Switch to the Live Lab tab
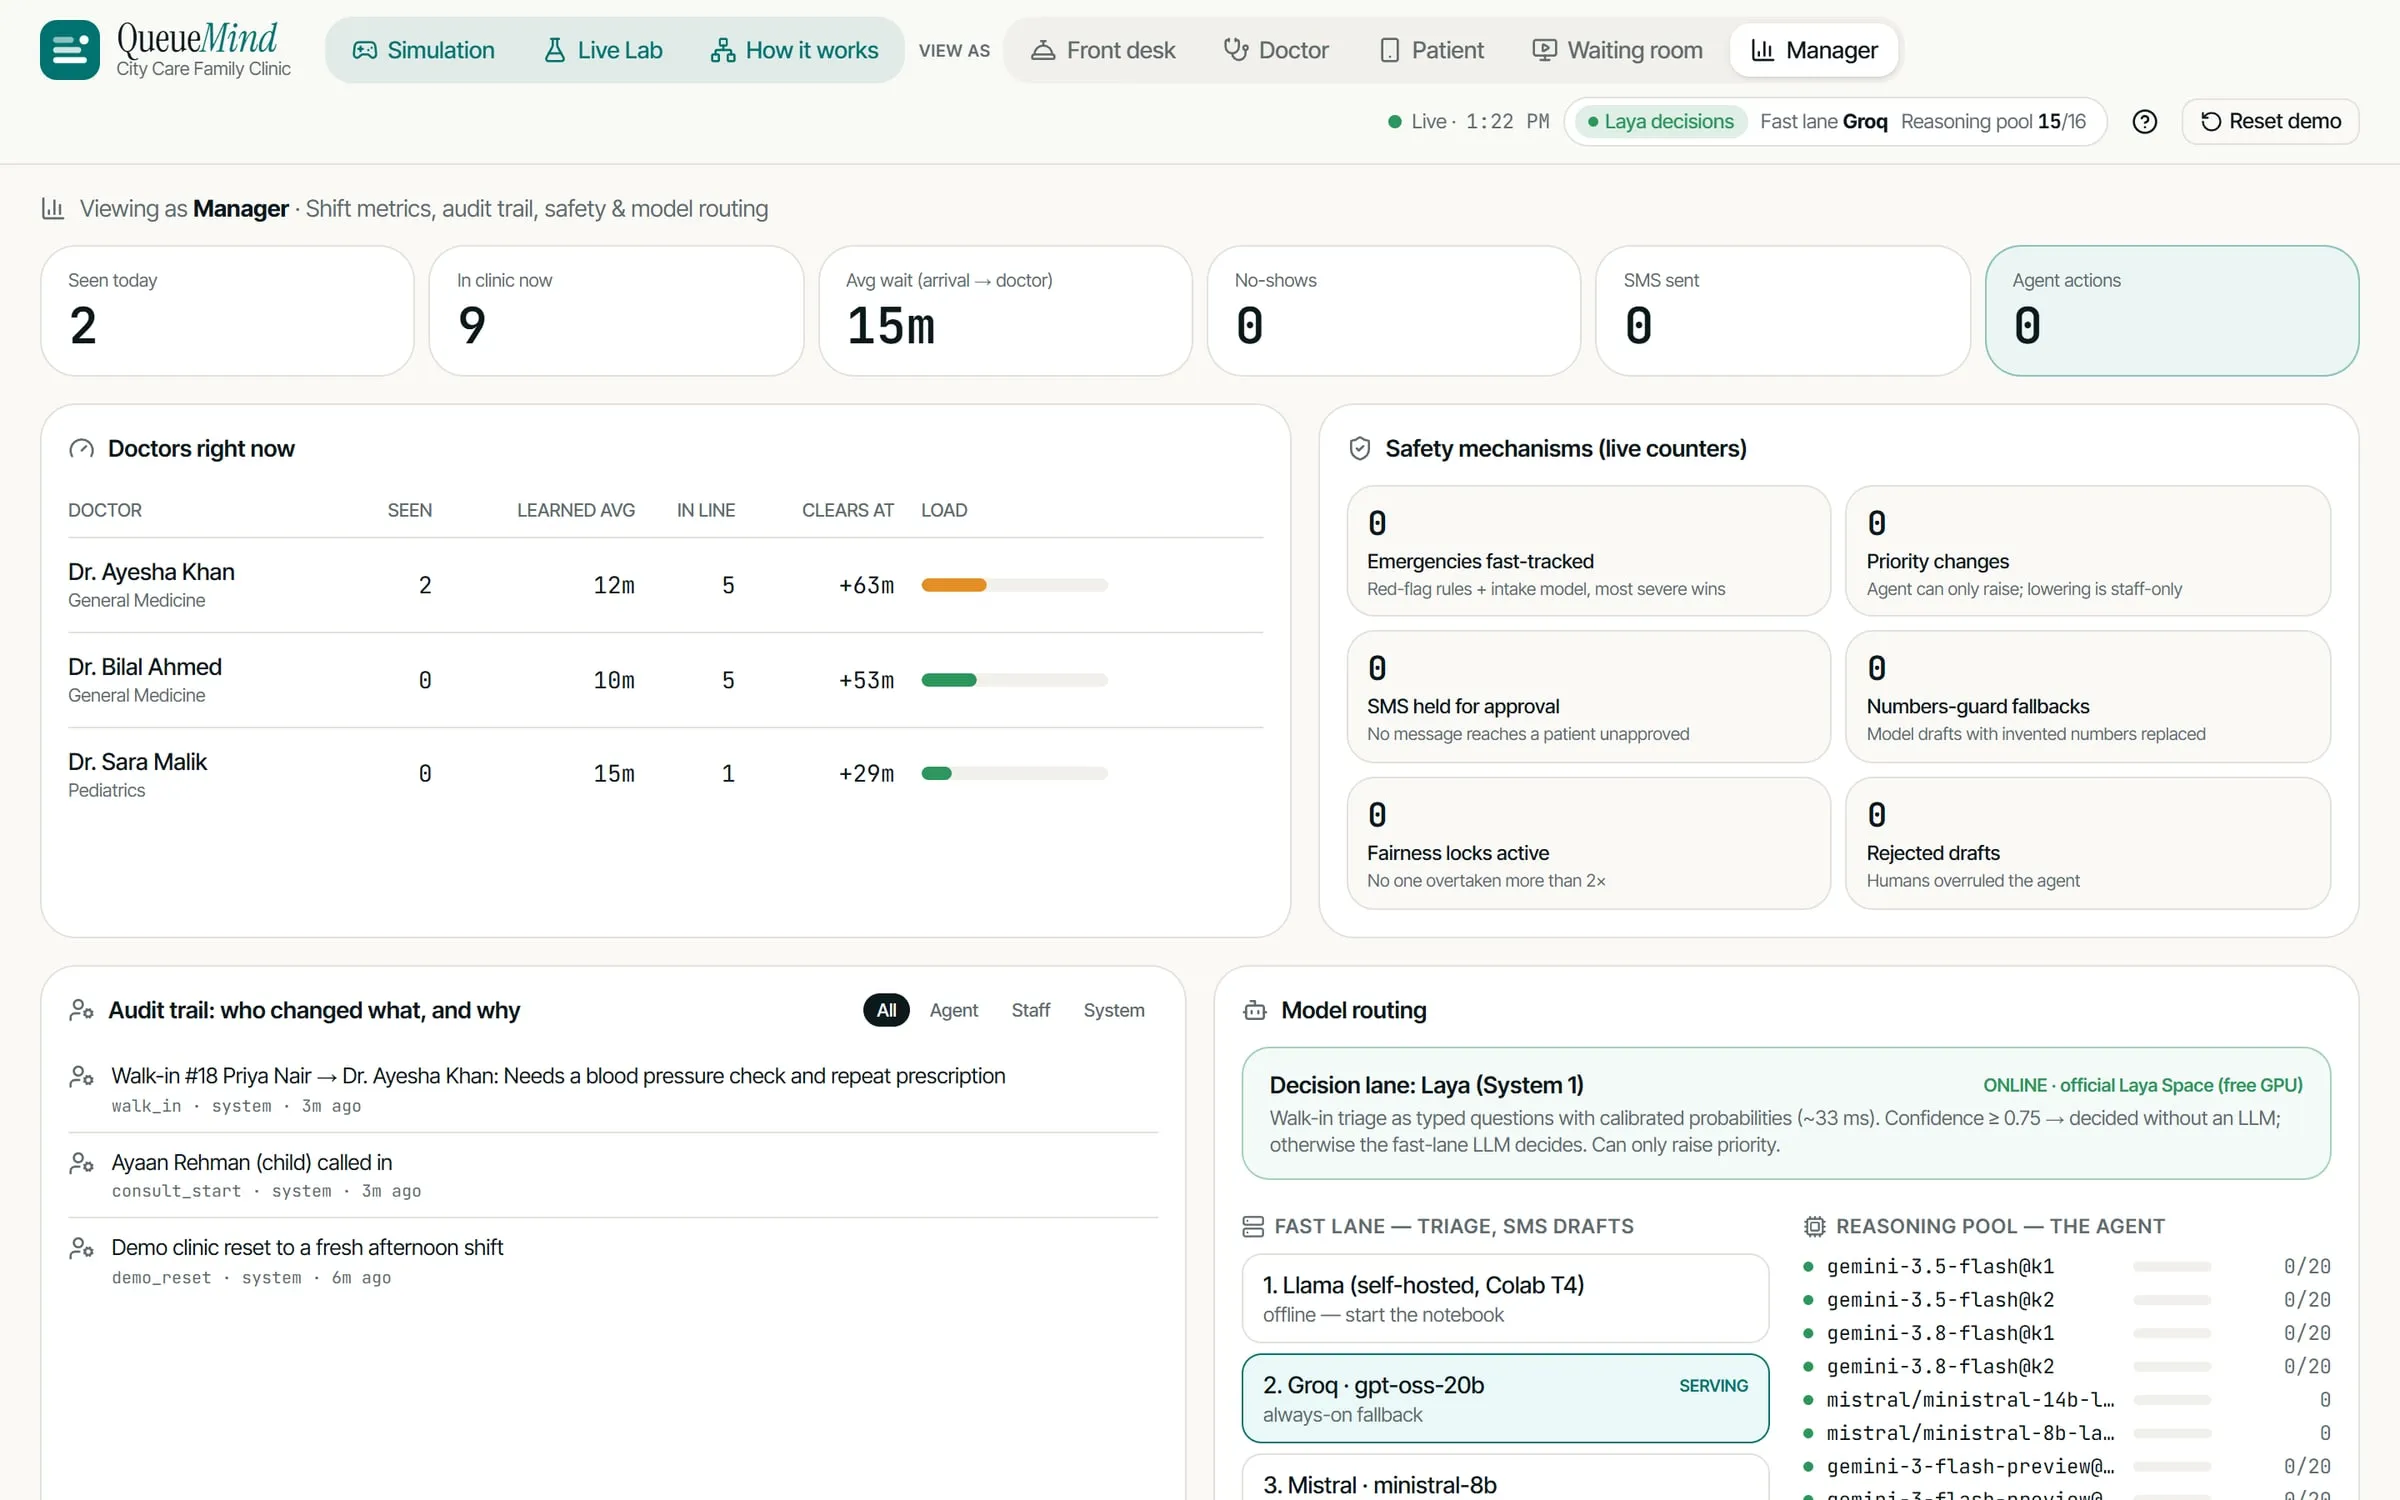Viewport: 2400px width, 1500px height. [x=603, y=50]
